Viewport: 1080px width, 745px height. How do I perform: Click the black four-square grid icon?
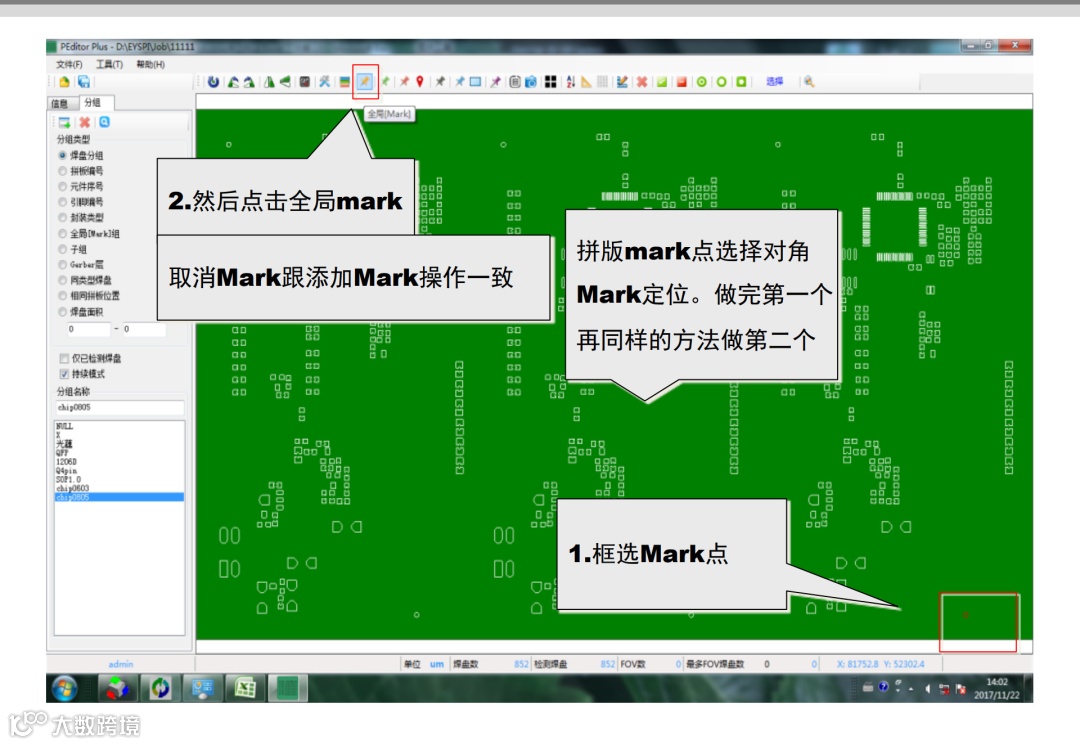point(550,81)
